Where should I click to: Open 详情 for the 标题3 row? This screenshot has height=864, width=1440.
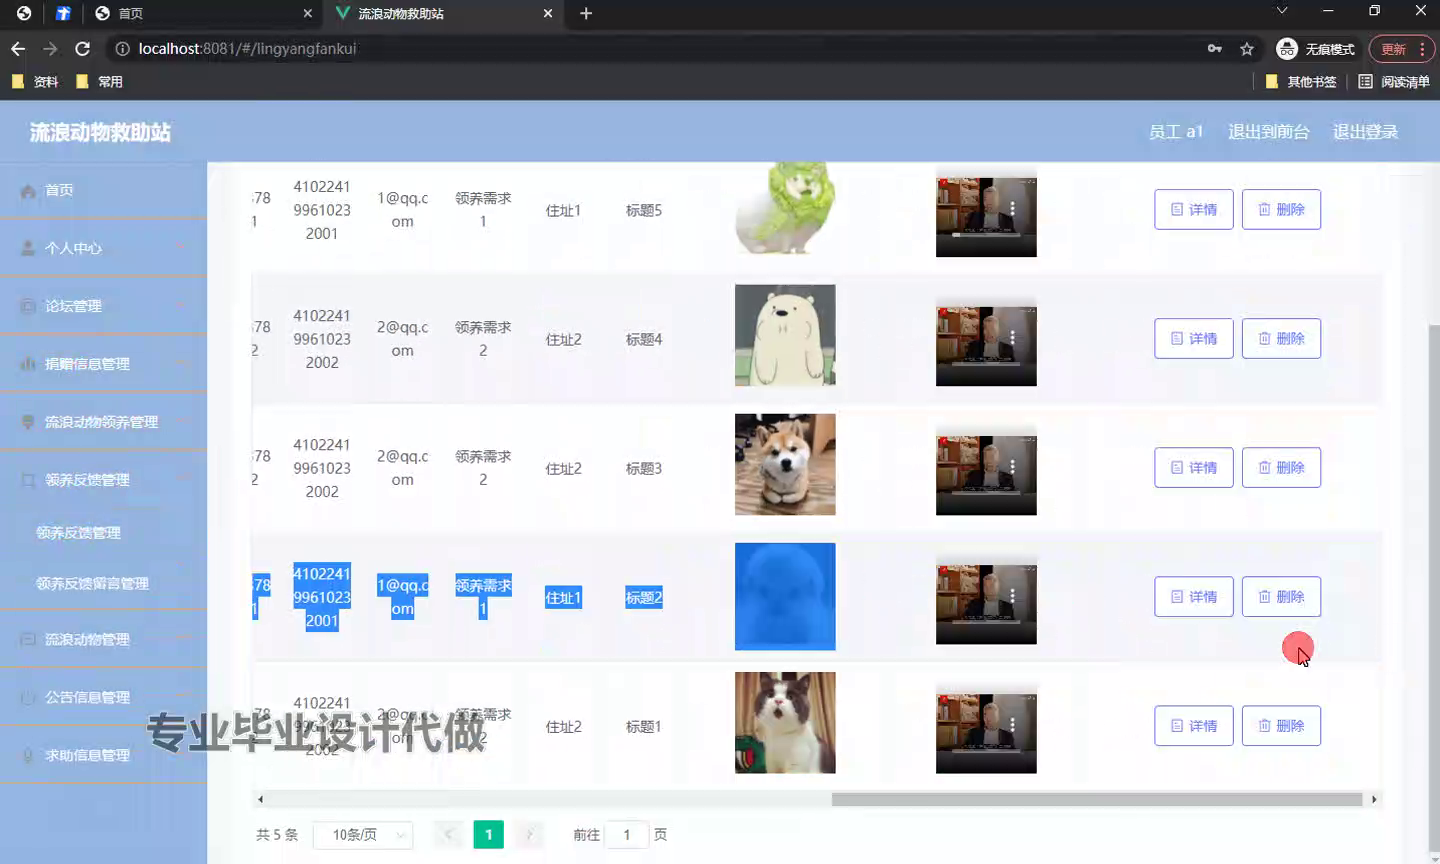click(x=1194, y=467)
